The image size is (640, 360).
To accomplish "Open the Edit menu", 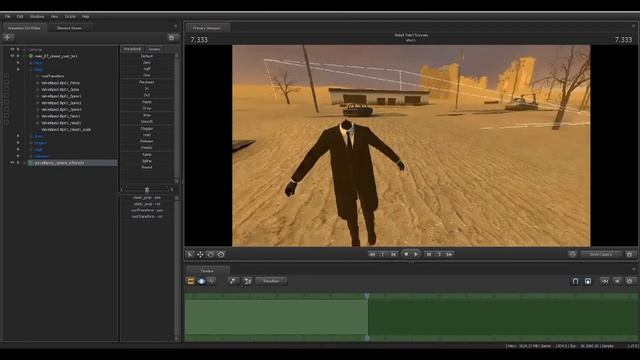I will [20, 16].
